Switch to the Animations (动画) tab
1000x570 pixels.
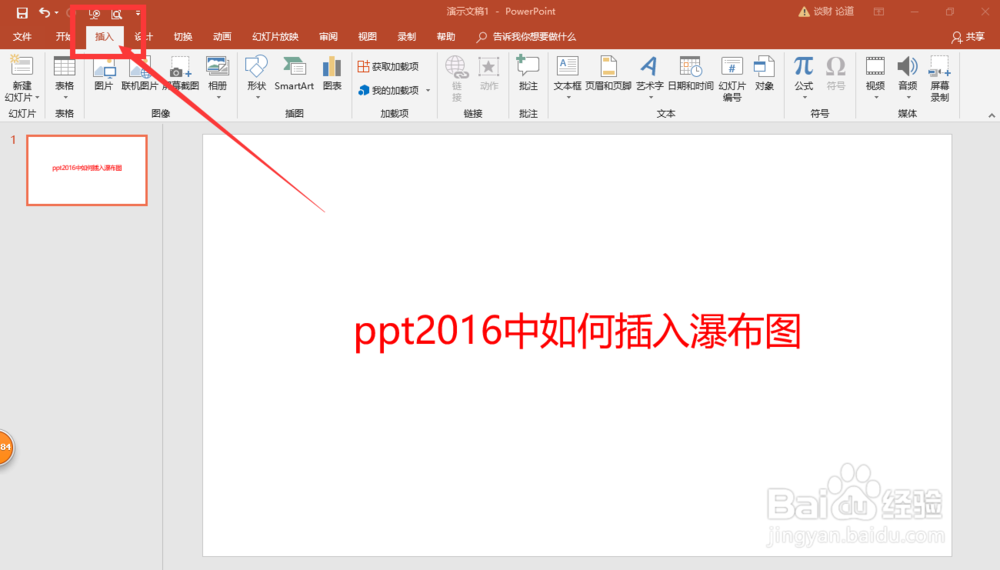click(222, 37)
